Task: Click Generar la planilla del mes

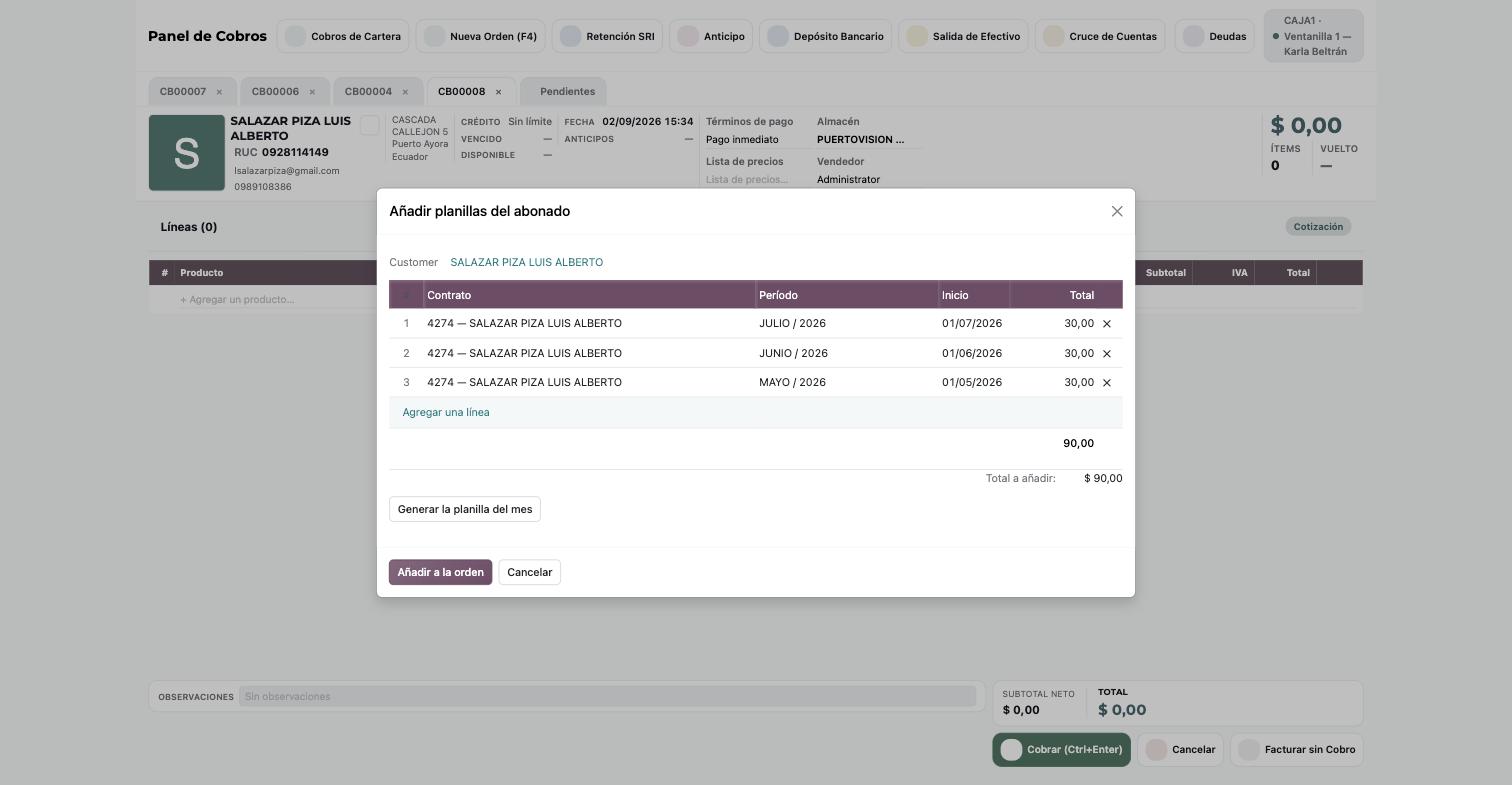Action: click(x=465, y=509)
